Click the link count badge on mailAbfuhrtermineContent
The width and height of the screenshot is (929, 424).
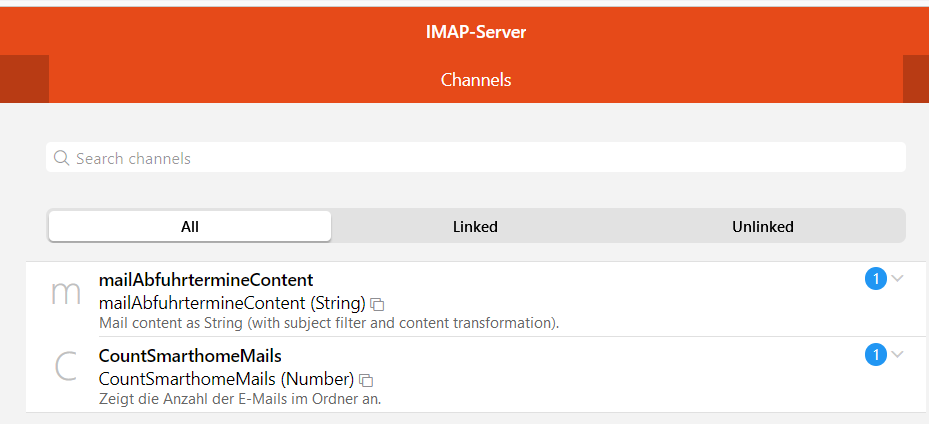click(875, 279)
